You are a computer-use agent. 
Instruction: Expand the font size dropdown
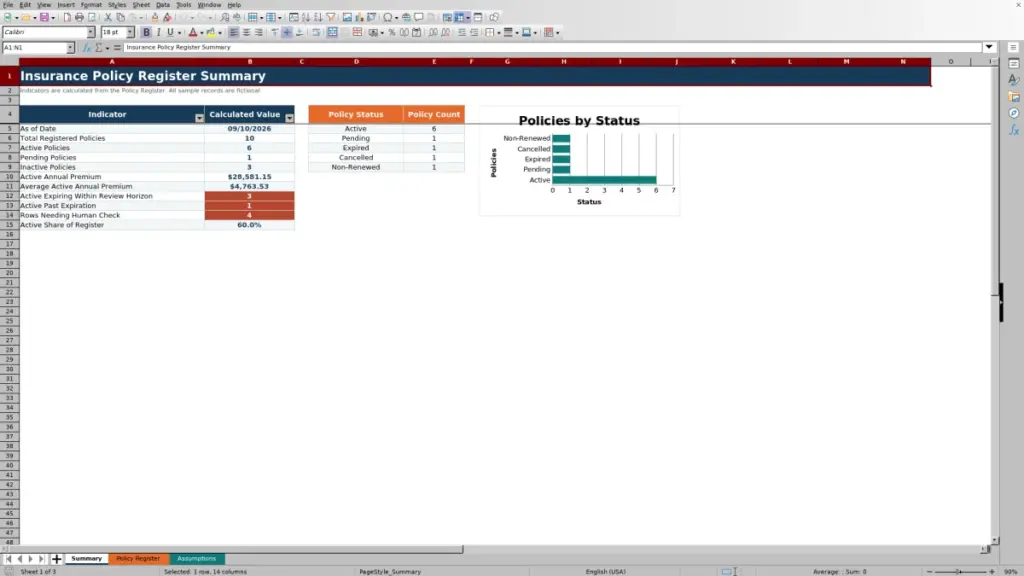tap(130, 33)
